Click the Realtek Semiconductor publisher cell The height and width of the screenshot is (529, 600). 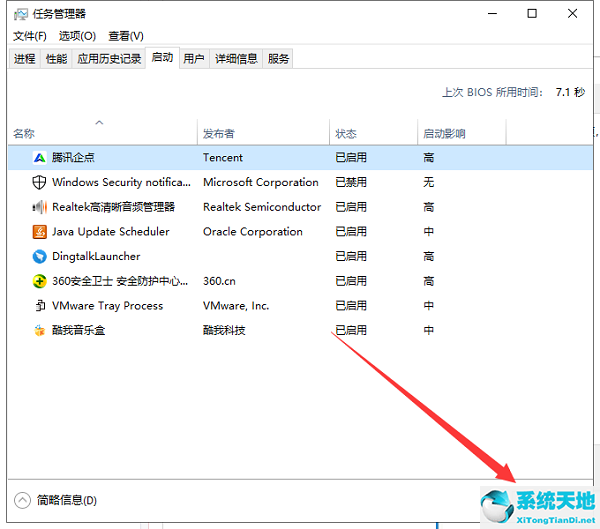pos(262,207)
